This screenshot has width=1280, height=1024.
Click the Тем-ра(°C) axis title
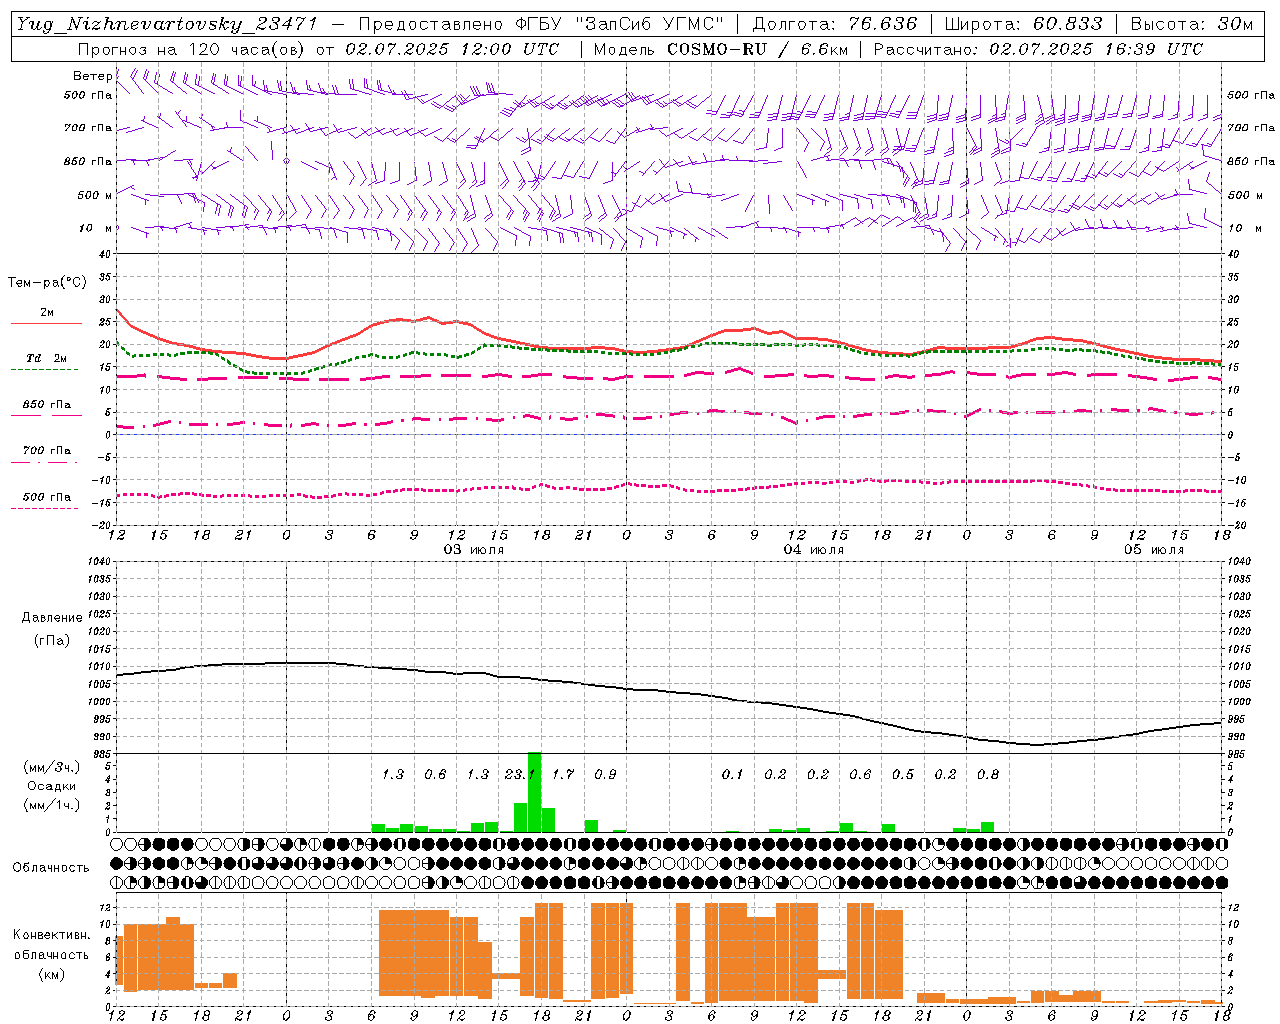click(x=47, y=283)
